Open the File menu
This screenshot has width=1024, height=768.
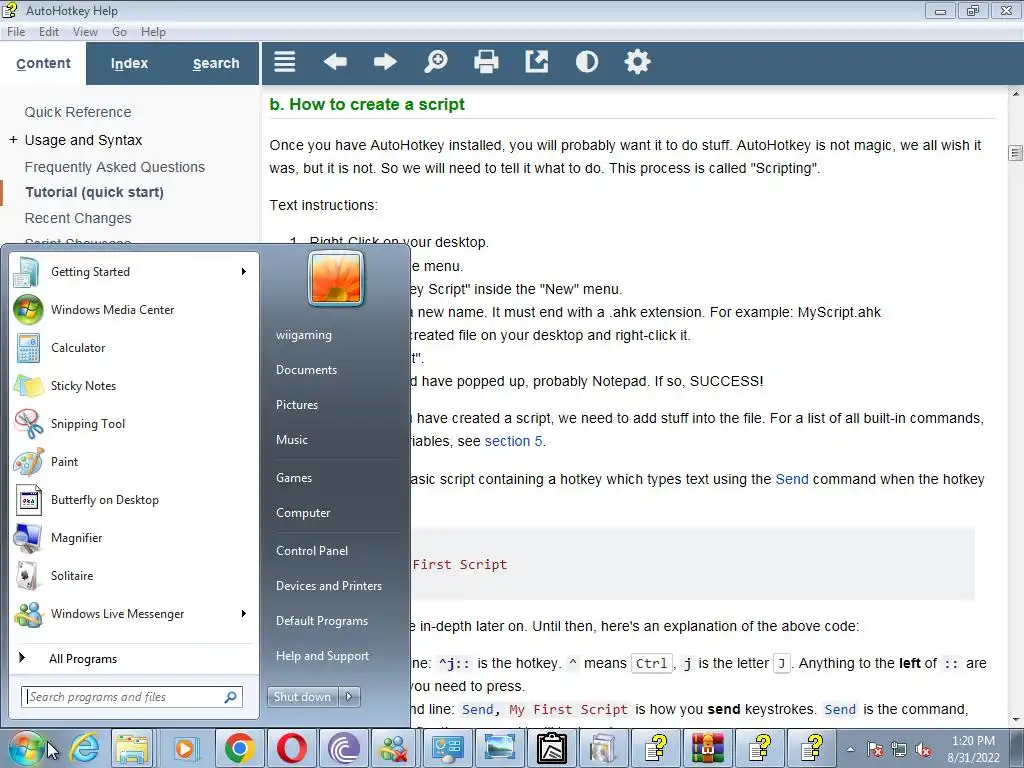16,31
